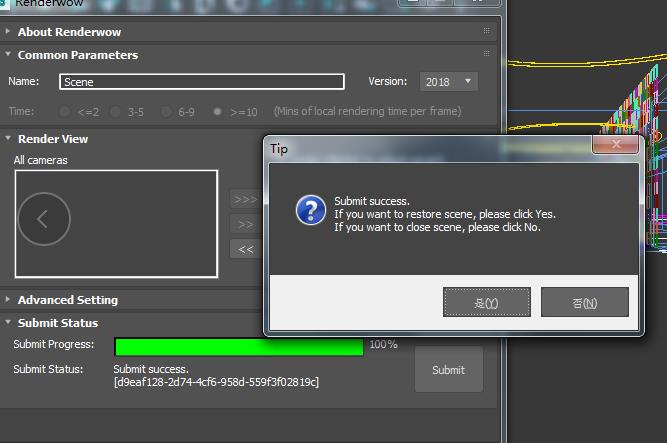Click the 'Submit success.' status text
This screenshot has height=443, width=667.
pyautogui.click(x=151, y=369)
